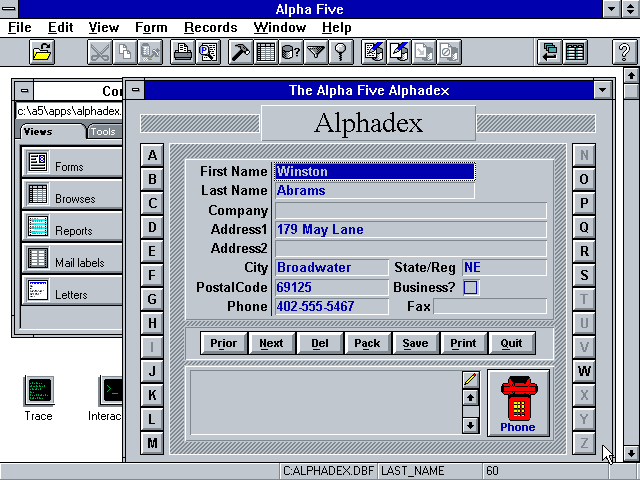Click the scissors cut icon
The image size is (640, 480).
(100, 52)
